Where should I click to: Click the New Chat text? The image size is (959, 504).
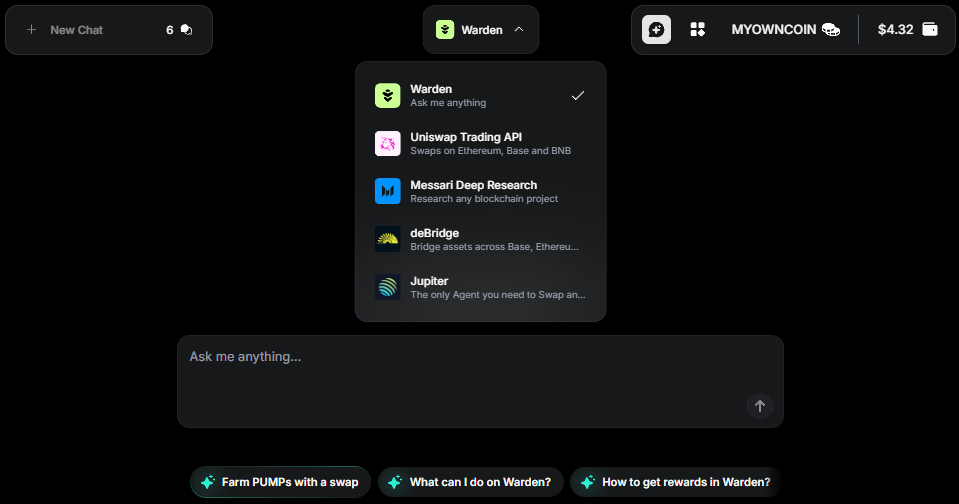tap(76, 30)
